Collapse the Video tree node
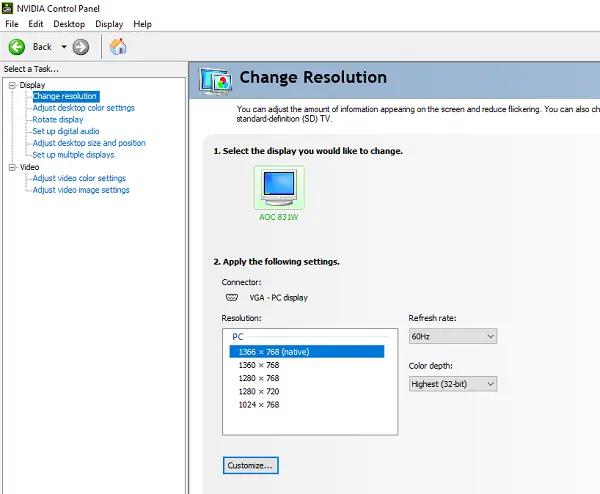The width and height of the screenshot is (600, 494). (13, 167)
